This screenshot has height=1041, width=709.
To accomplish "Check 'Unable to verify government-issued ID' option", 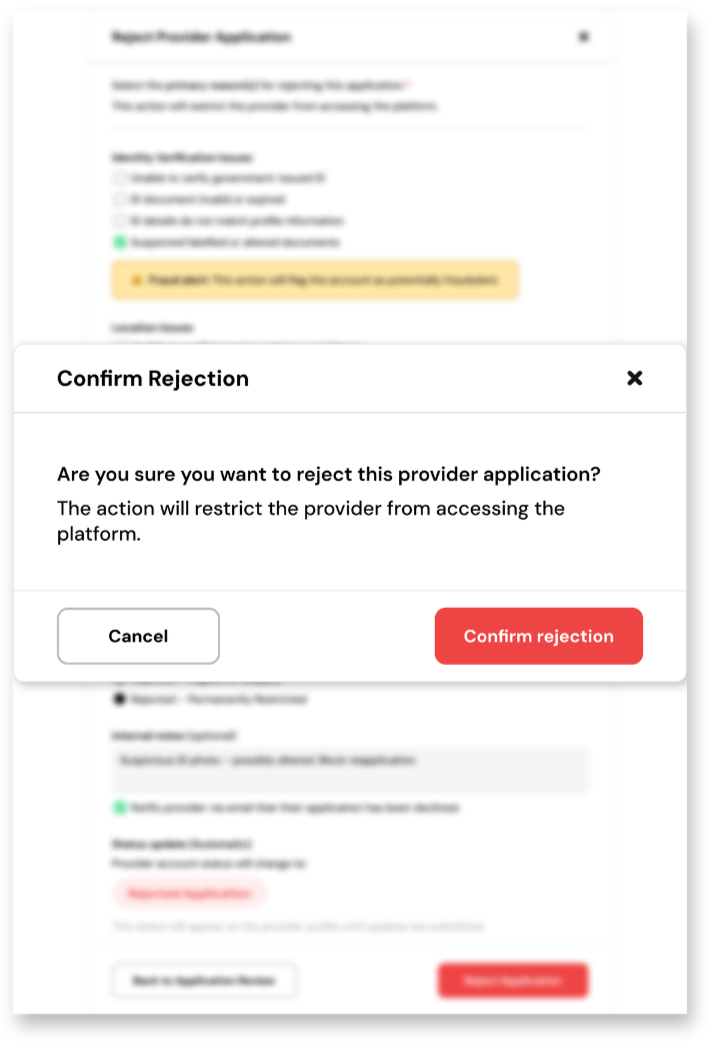I will 119,178.
